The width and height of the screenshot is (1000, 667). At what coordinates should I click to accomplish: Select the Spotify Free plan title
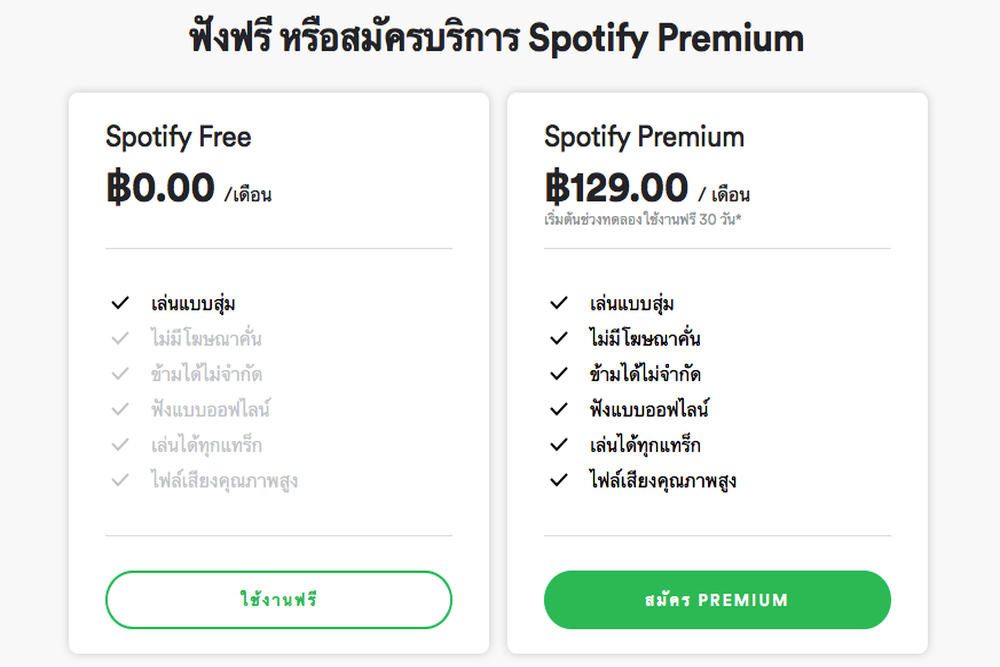coord(179,138)
